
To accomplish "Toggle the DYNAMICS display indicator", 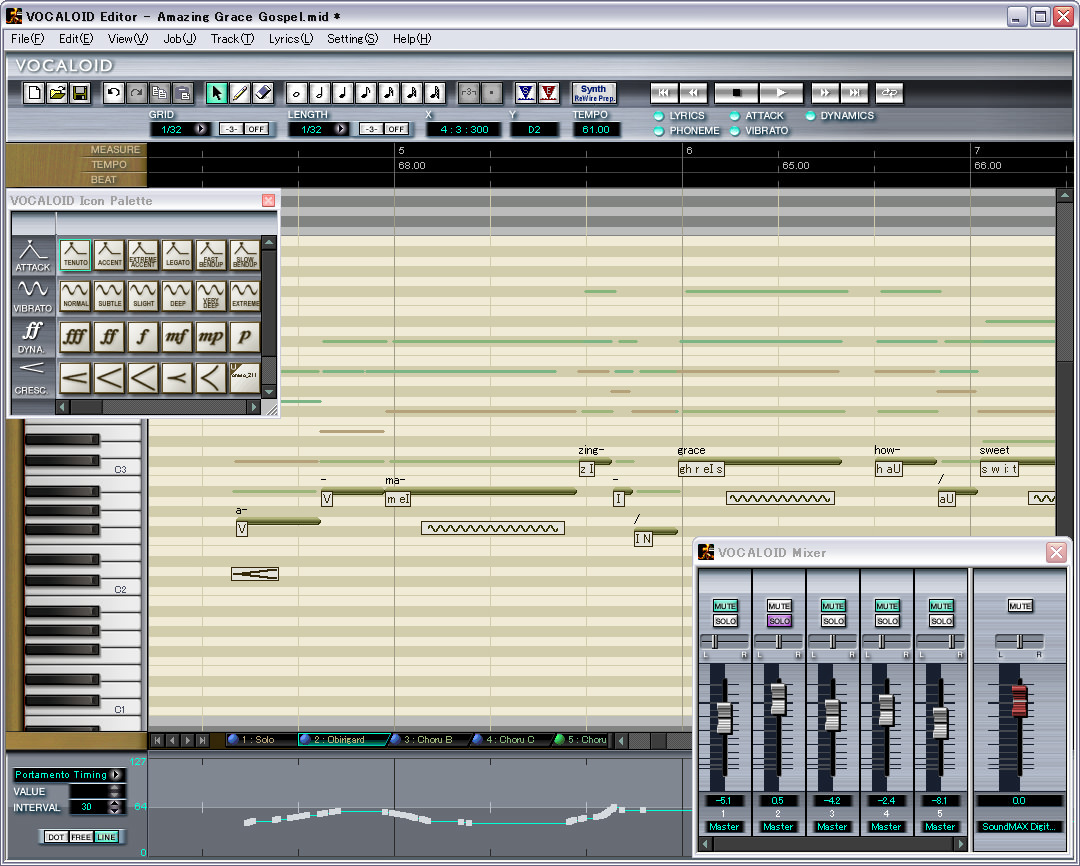I will click(810, 116).
